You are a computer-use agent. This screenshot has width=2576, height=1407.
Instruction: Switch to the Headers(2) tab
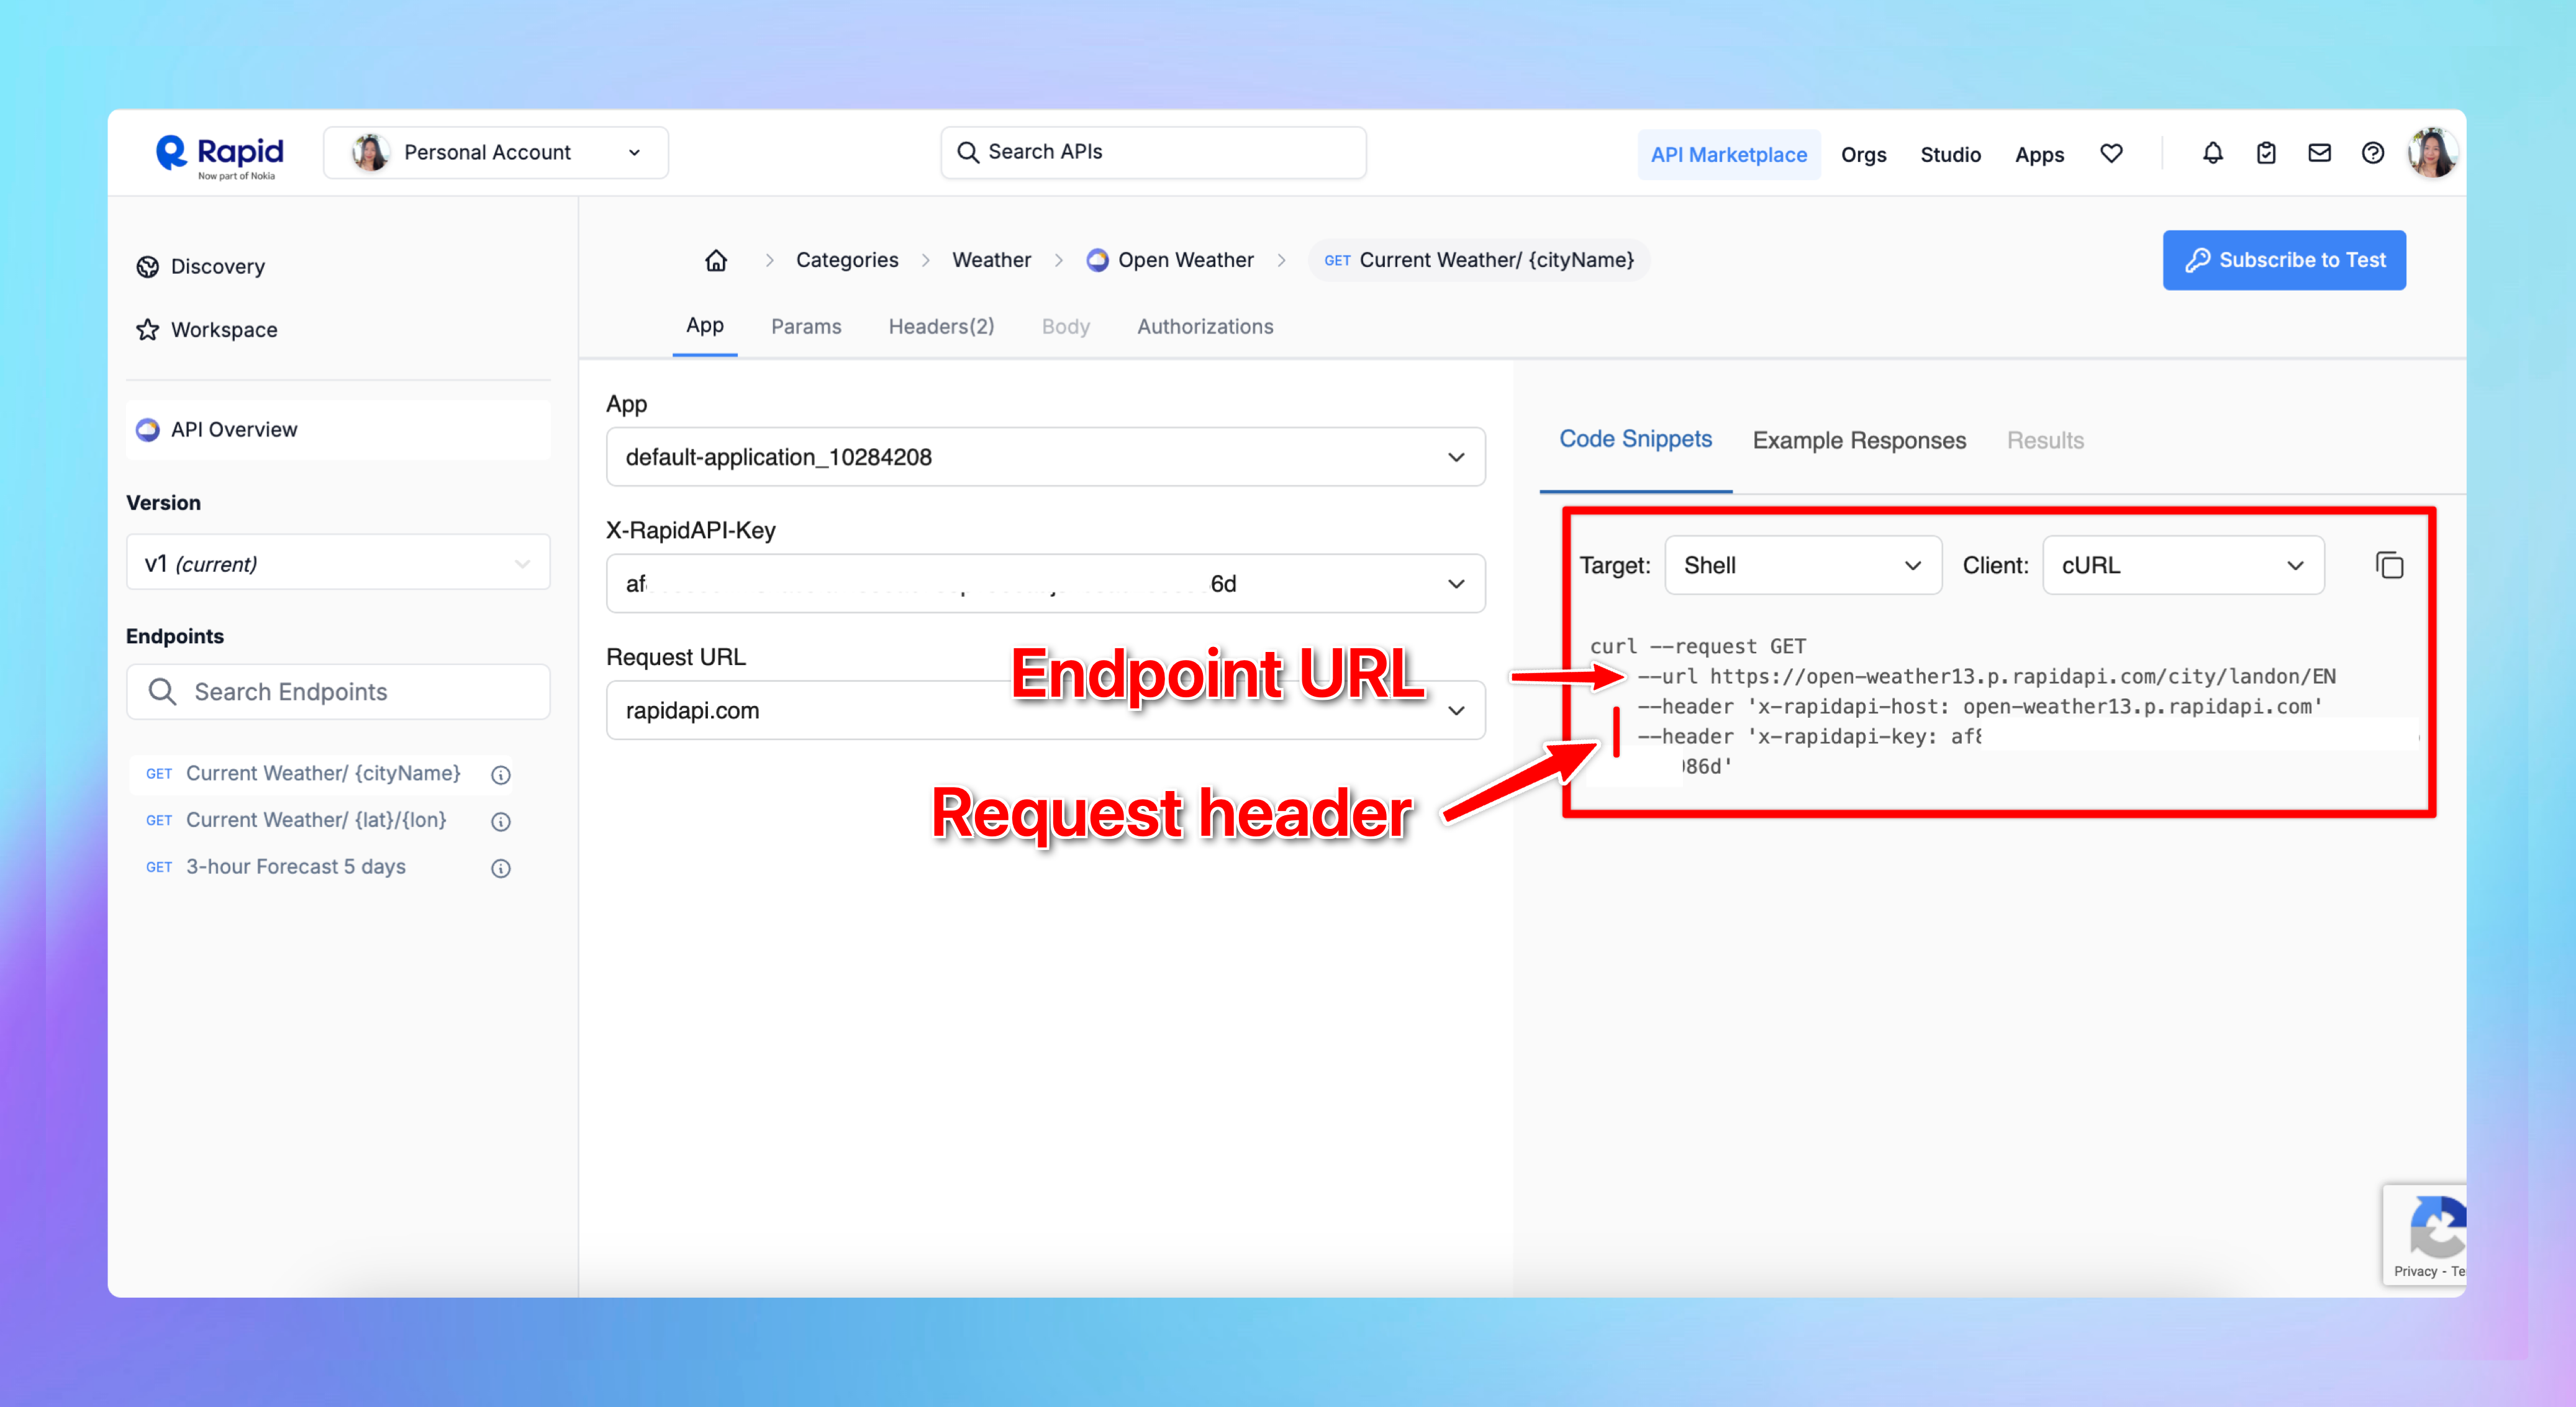pyautogui.click(x=941, y=326)
